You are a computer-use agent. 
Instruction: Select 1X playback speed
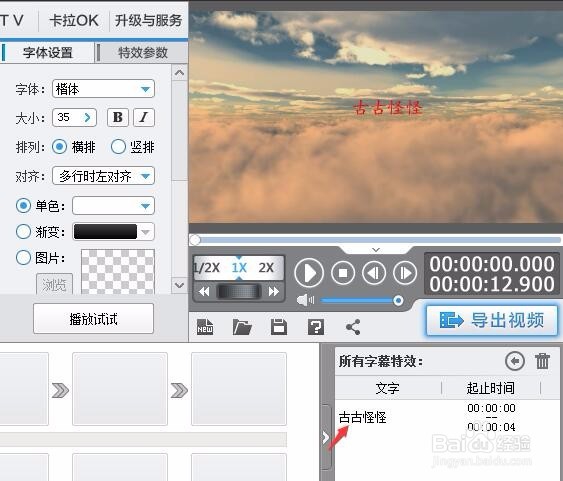(x=239, y=268)
